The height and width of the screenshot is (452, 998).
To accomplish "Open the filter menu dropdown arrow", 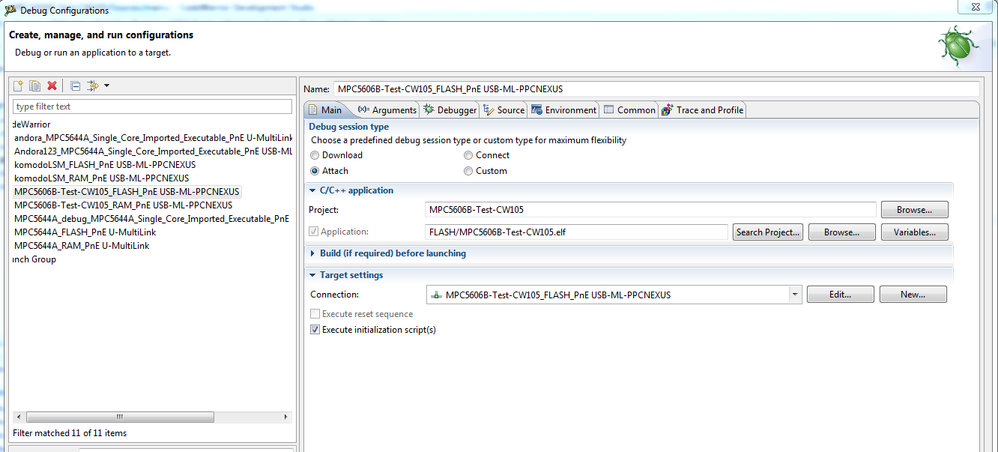I will 107,86.
